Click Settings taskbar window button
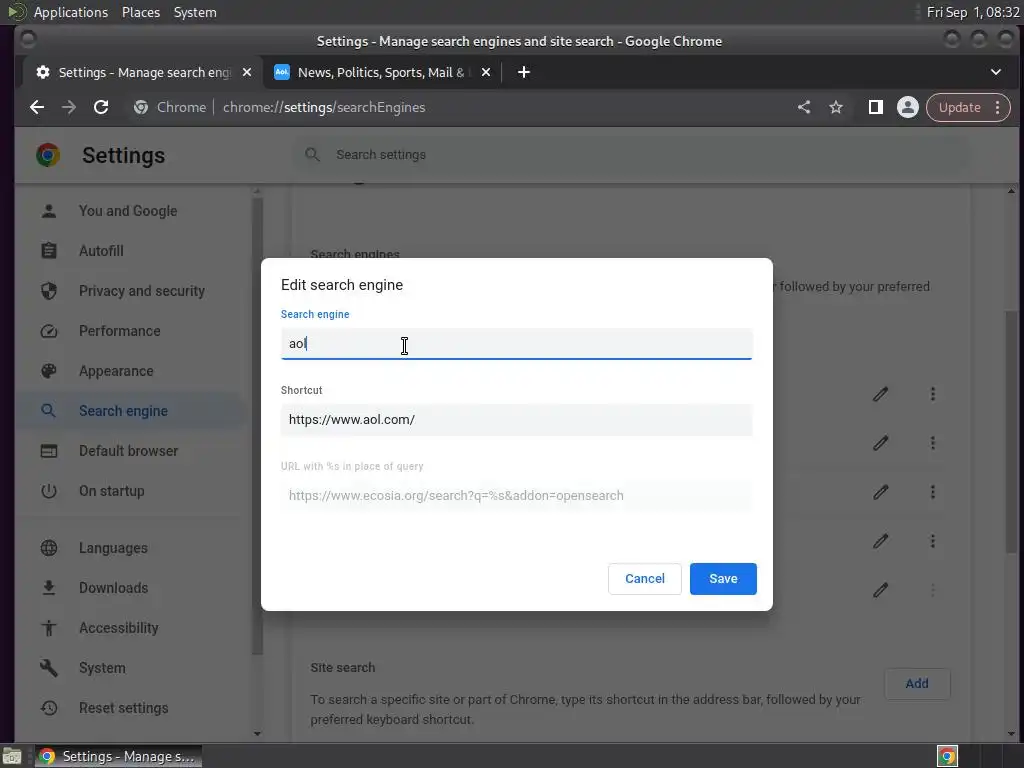Screen dimensions: 1024x768 [x=118, y=756]
